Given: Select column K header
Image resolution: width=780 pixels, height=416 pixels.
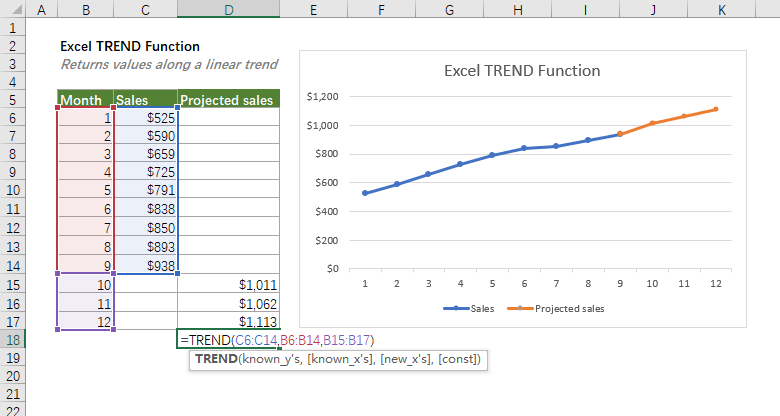Looking at the screenshot, I should click(720, 9).
